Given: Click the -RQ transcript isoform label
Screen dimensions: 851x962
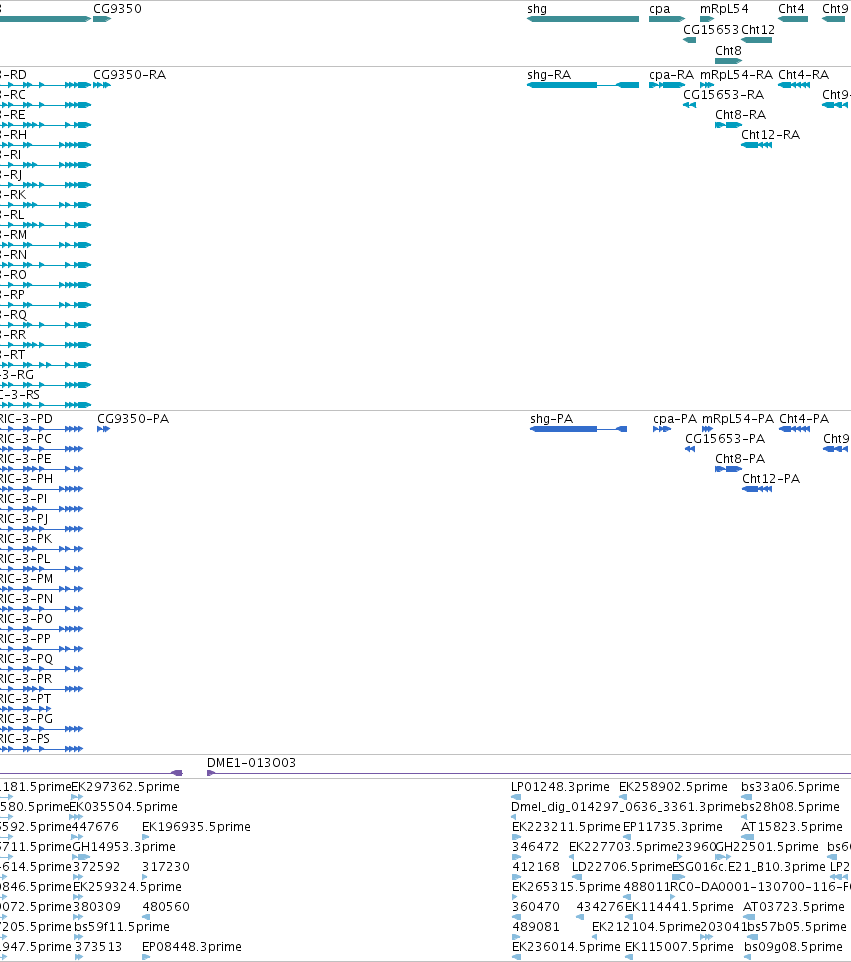Looking at the screenshot, I should pyautogui.click(x=13, y=314).
